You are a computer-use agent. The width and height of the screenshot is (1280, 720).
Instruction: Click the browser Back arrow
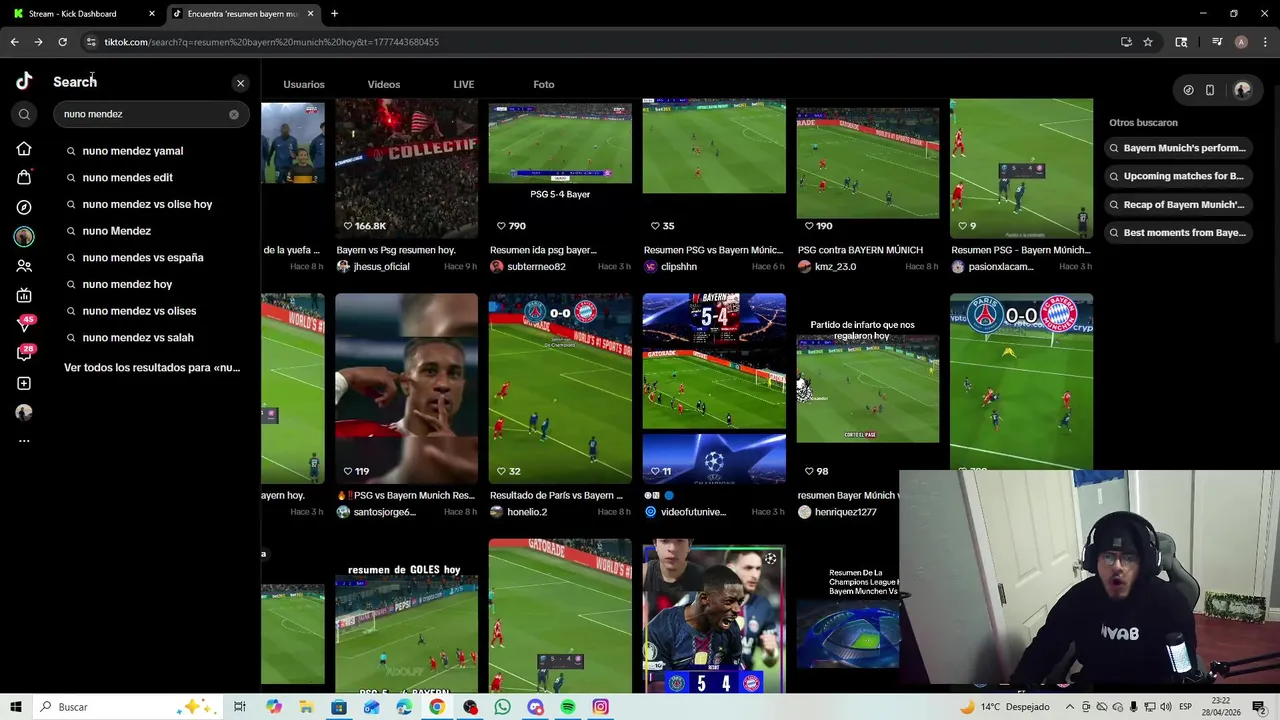[x=14, y=42]
